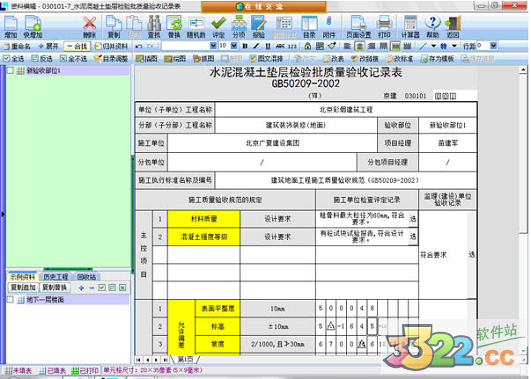The image size is (531, 379).
Task: Click the 合拢 (Collapse) tree button
Action: (x=77, y=46)
